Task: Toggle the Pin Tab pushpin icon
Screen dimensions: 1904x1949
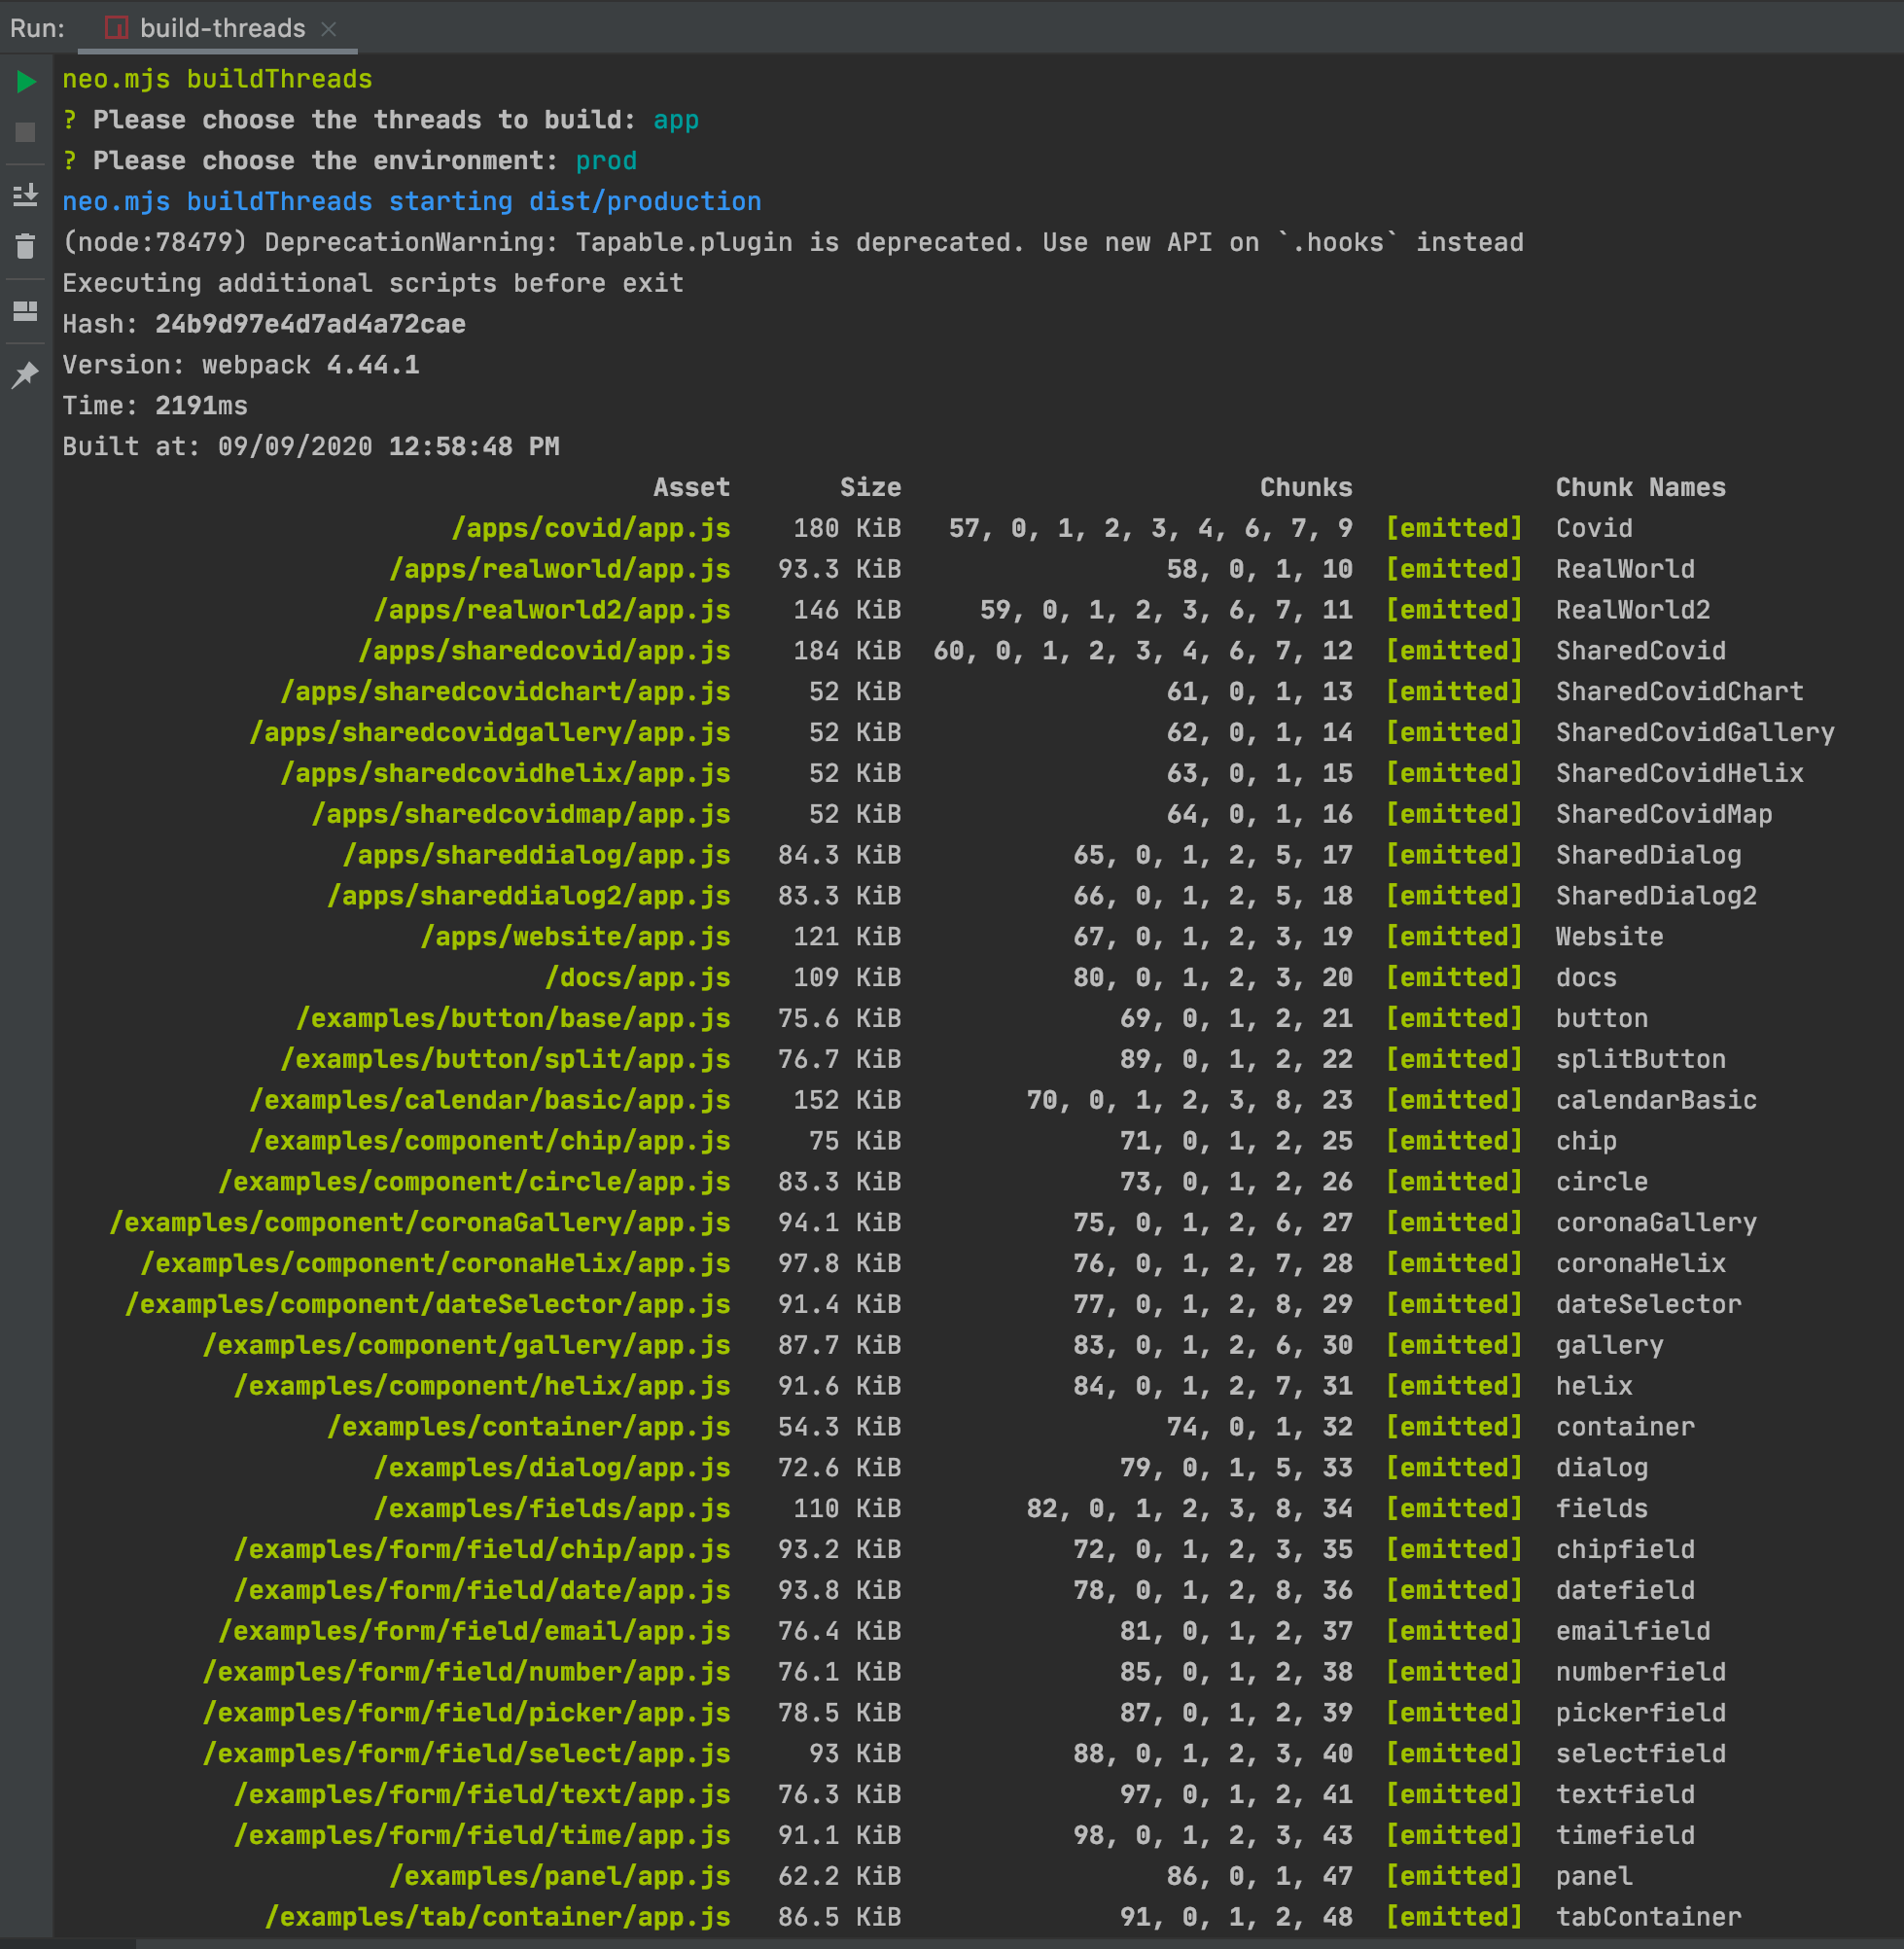Action: click(x=26, y=375)
